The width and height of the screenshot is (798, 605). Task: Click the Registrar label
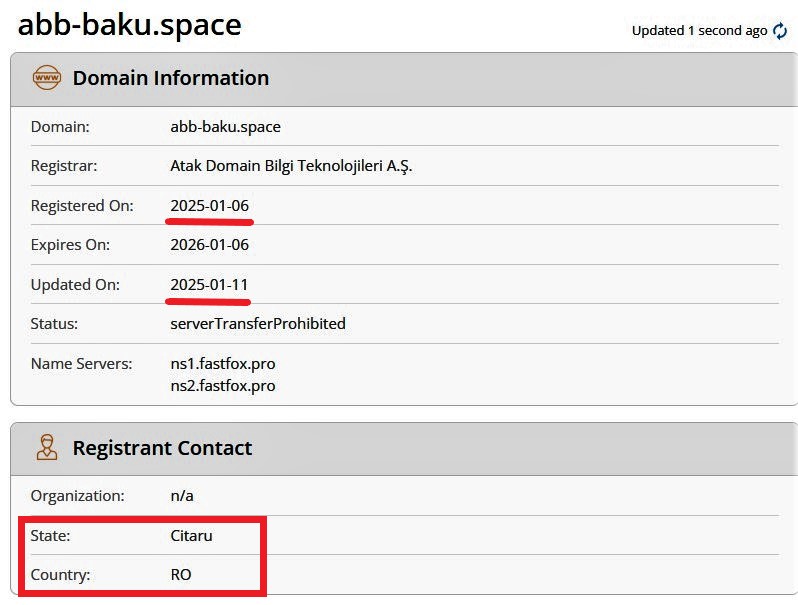click(x=64, y=166)
